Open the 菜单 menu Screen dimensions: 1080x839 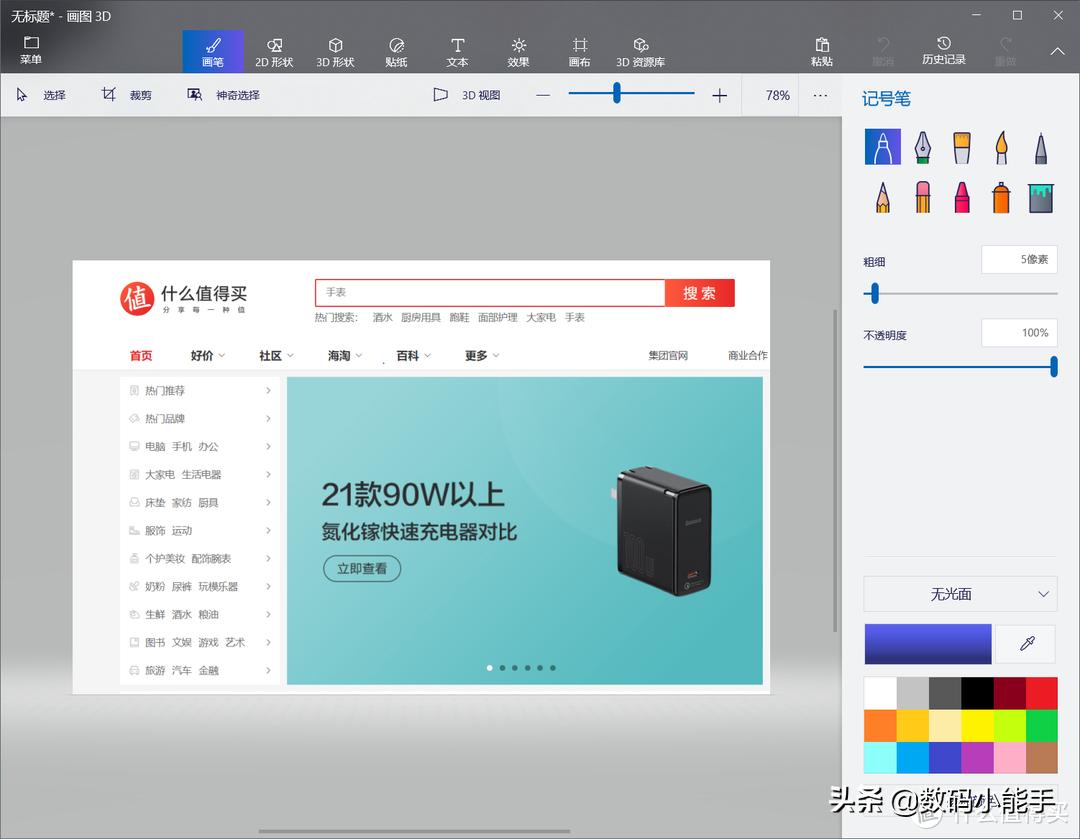[30, 45]
